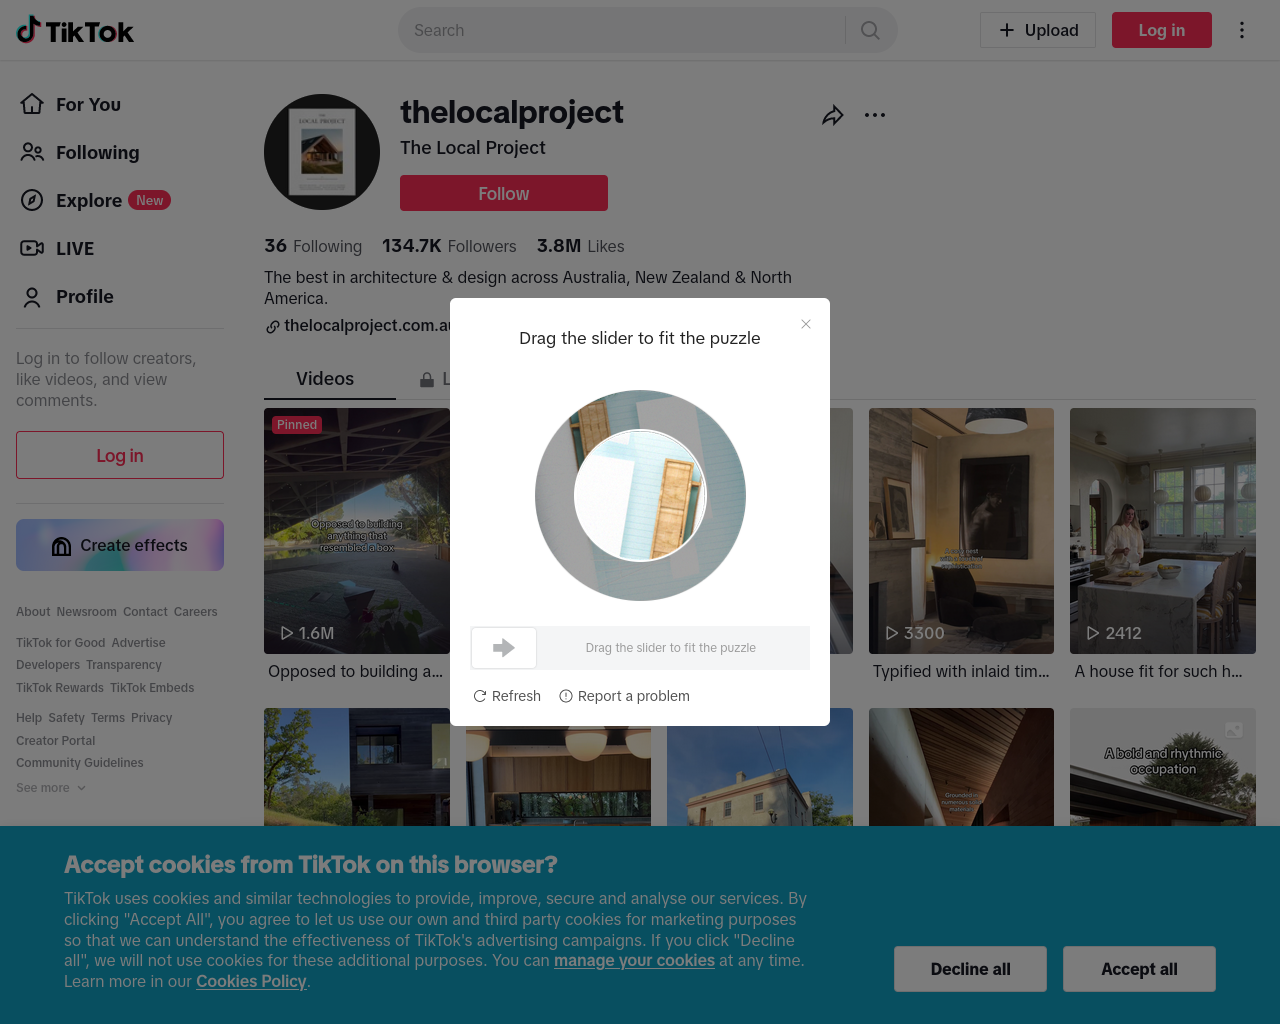This screenshot has height=1024, width=1280.
Task: Open Creator Portal link
Action: pyautogui.click(x=56, y=741)
